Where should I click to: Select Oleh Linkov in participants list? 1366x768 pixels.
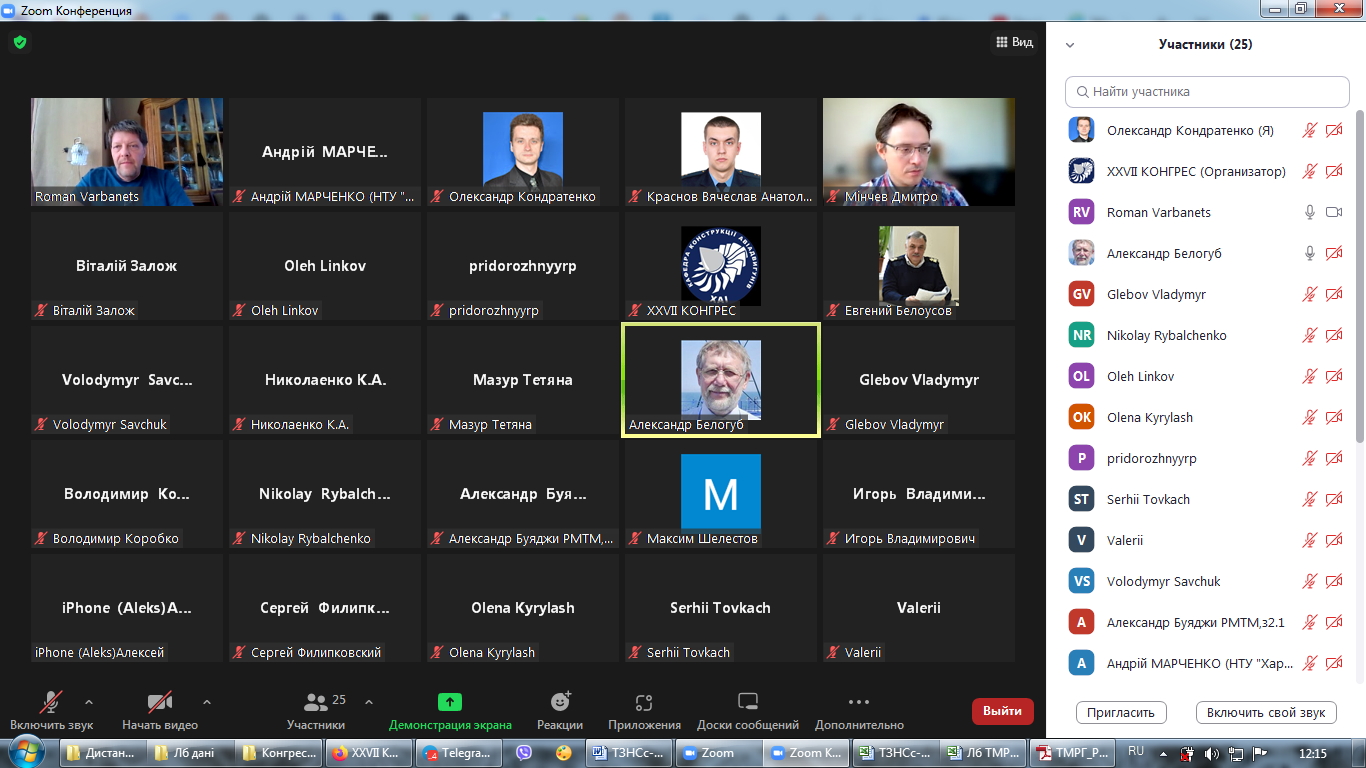[1140, 376]
